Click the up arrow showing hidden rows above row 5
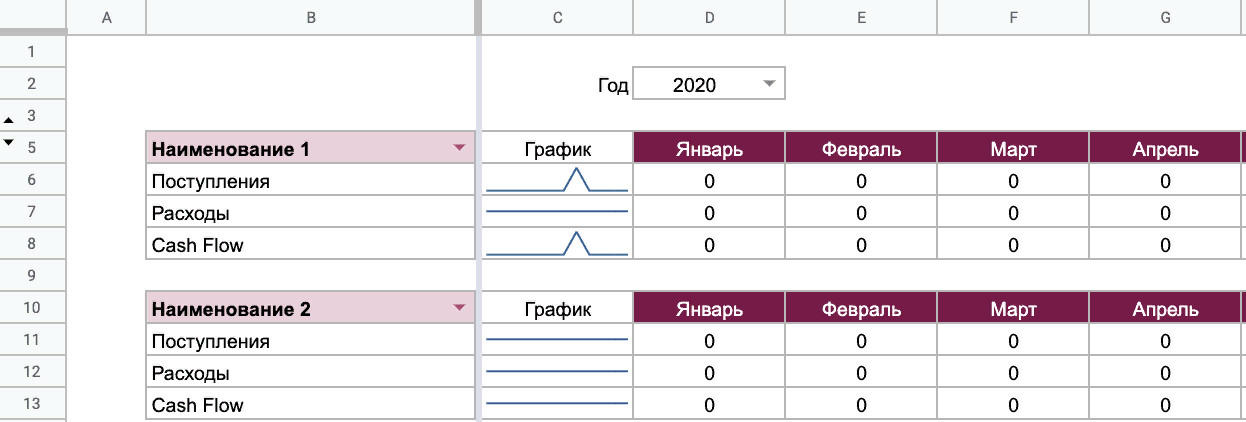The height and width of the screenshot is (422, 1246). [9, 119]
